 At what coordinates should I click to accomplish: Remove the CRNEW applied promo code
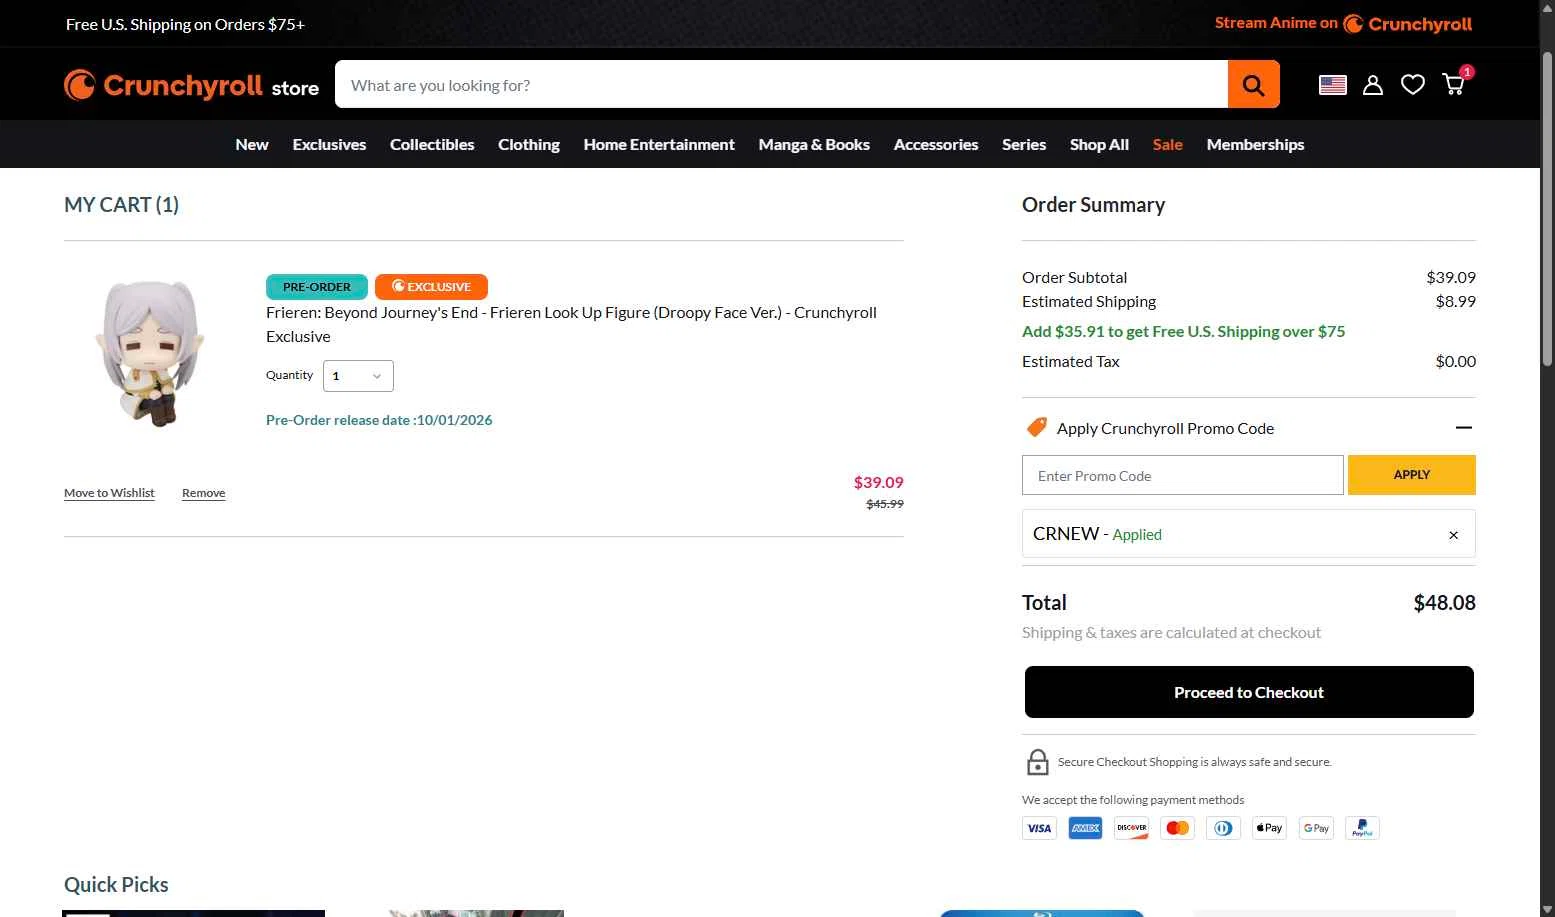click(1453, 535)
